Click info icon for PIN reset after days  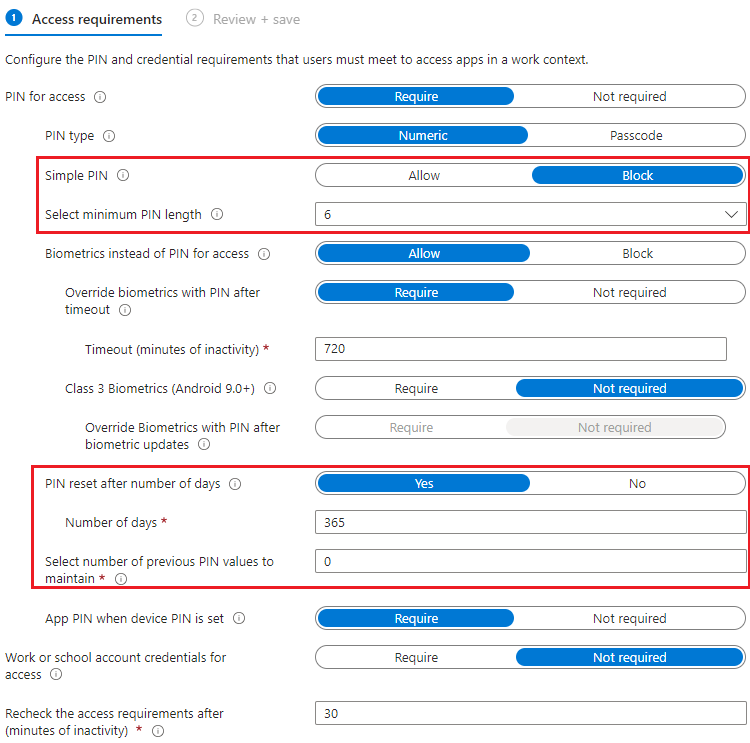coord(235,484)
